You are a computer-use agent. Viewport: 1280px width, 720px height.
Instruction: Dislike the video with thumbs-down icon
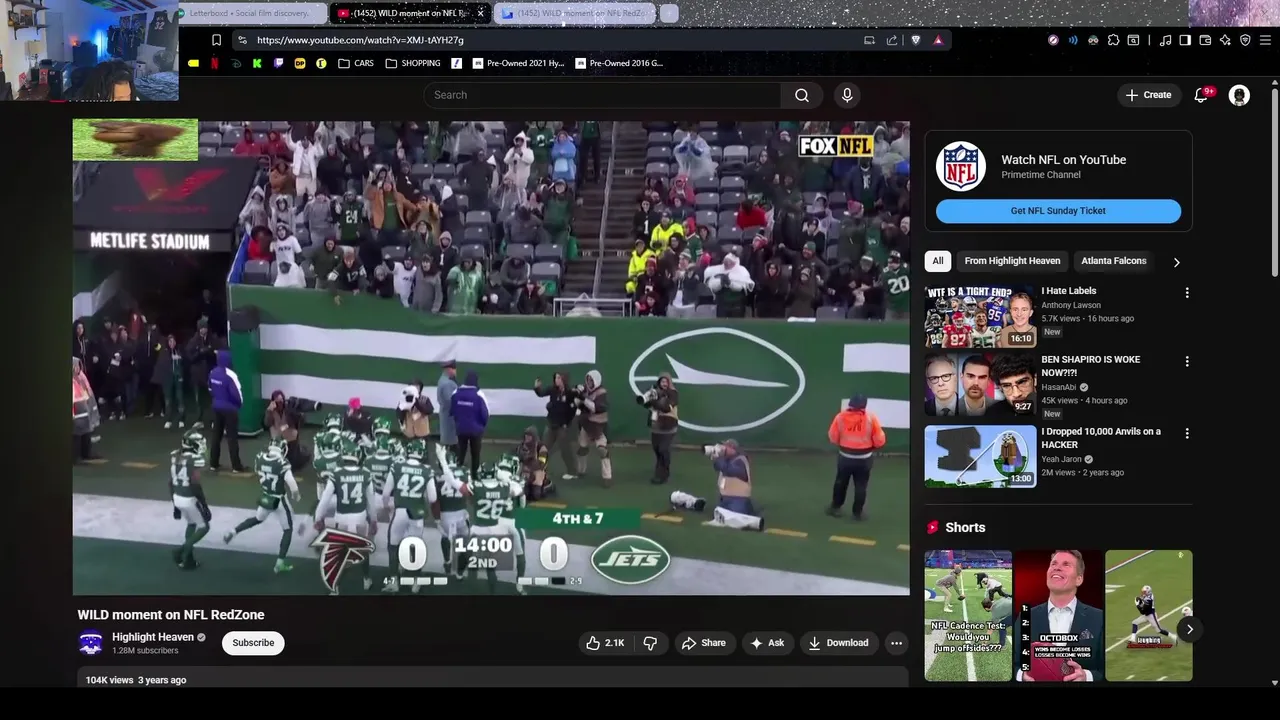click(x=650, y=643)
